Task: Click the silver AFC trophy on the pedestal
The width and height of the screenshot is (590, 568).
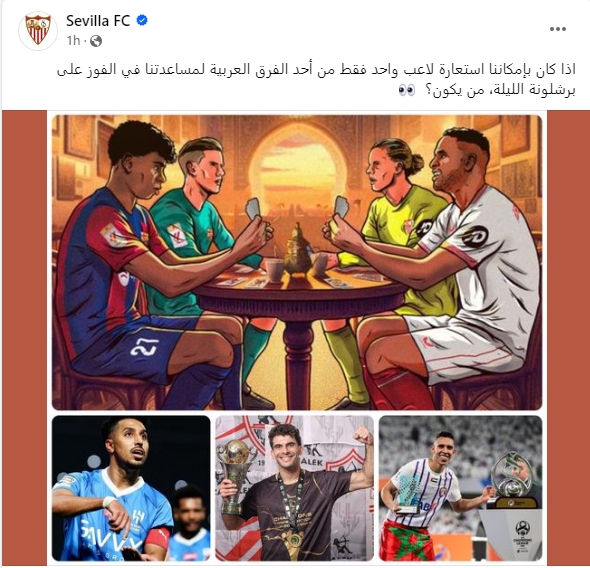Action: (x=512, y=480)
